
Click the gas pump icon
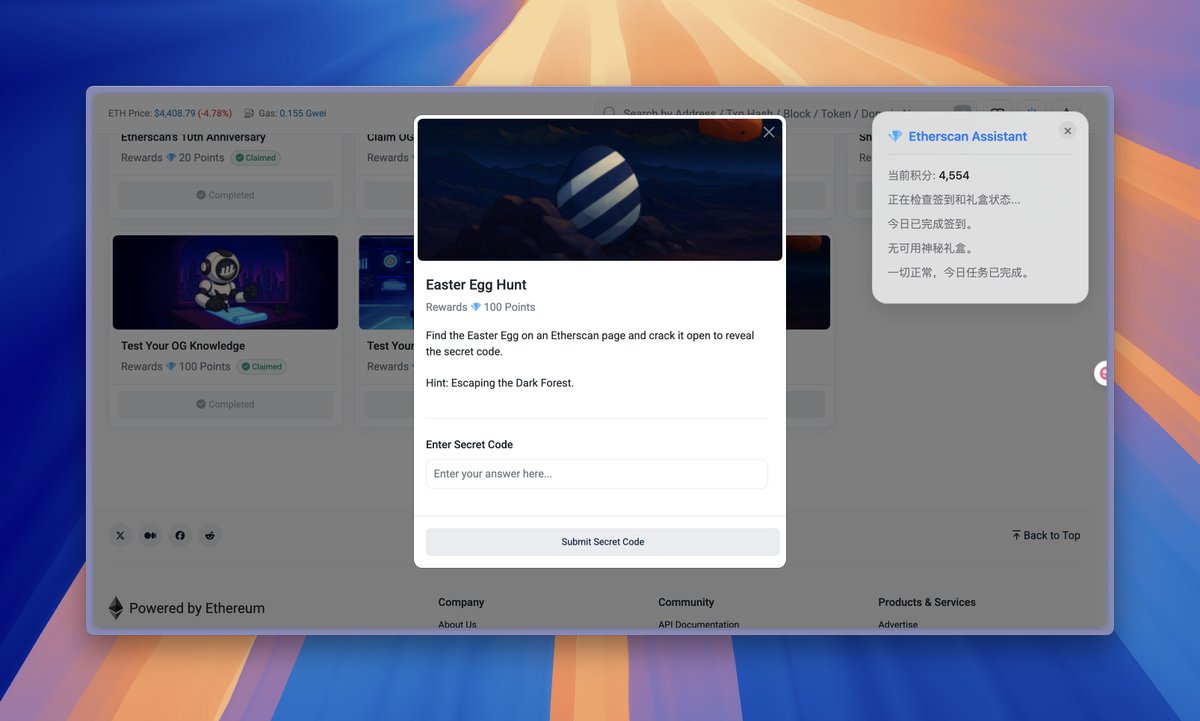pyautogui.click(x=249, y=114)
